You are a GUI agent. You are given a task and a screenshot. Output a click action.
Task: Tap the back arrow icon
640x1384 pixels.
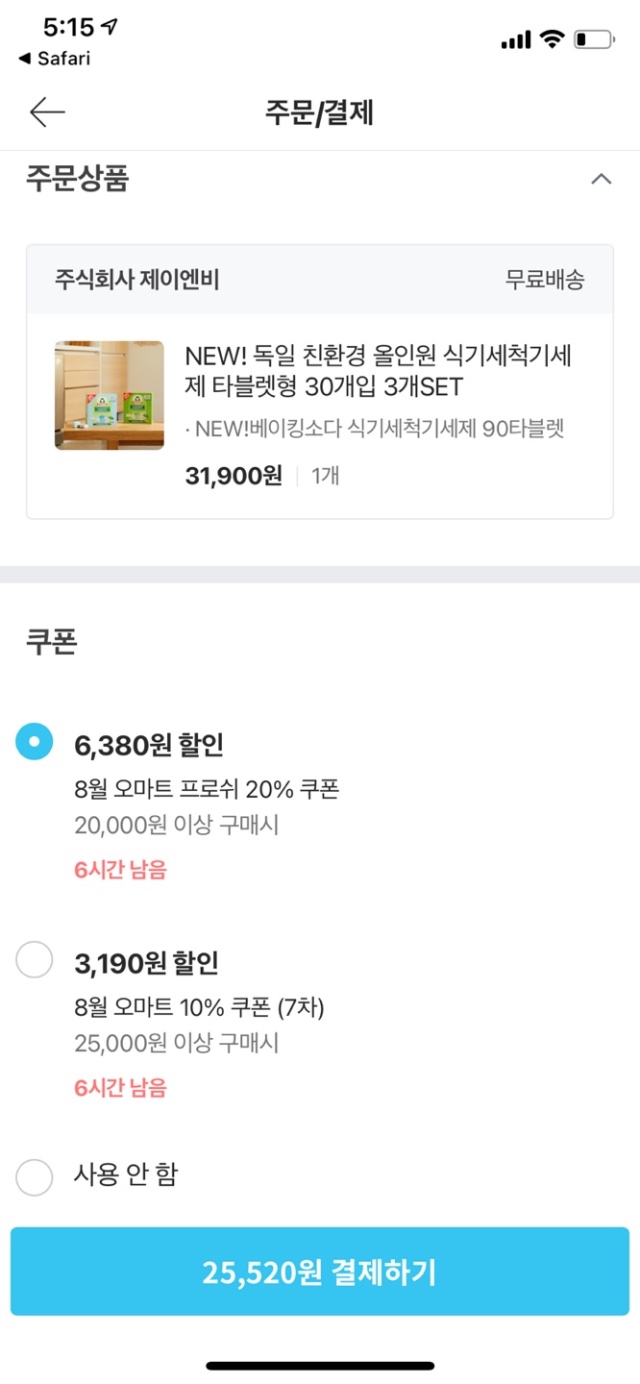[x=47, y=112]
